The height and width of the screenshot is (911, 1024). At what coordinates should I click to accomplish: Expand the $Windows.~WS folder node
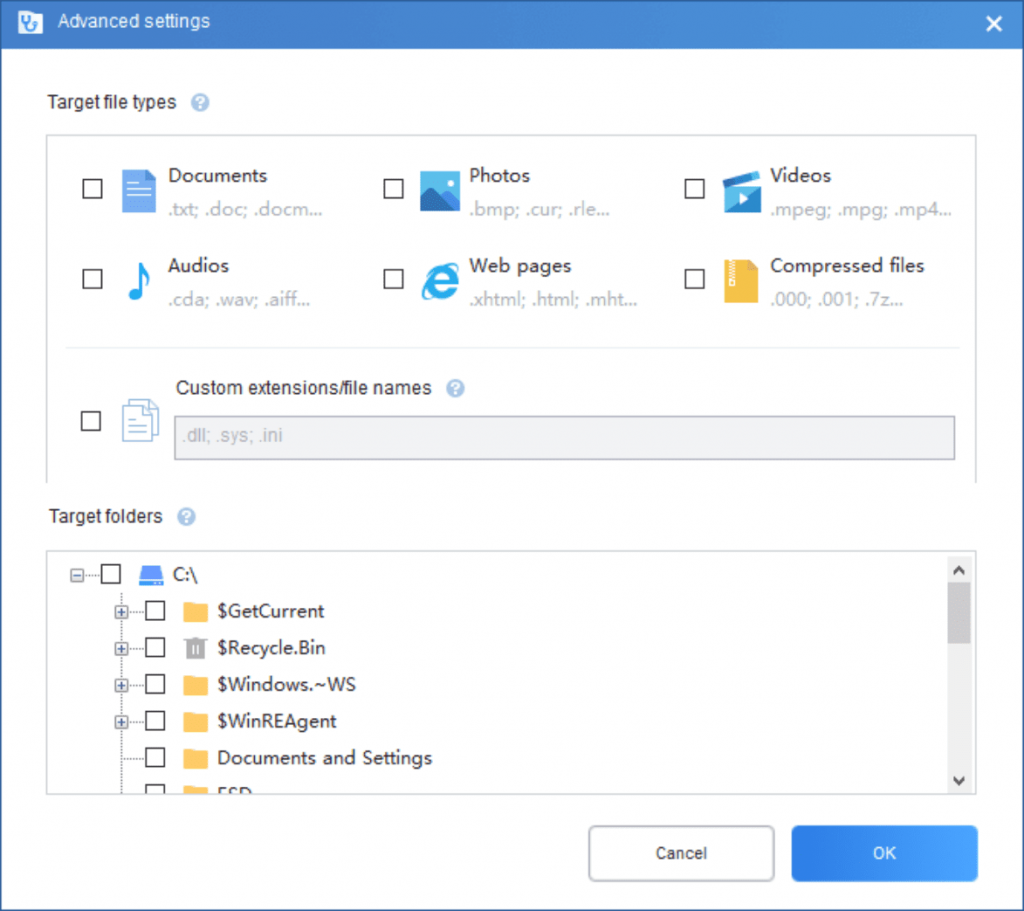121,685
